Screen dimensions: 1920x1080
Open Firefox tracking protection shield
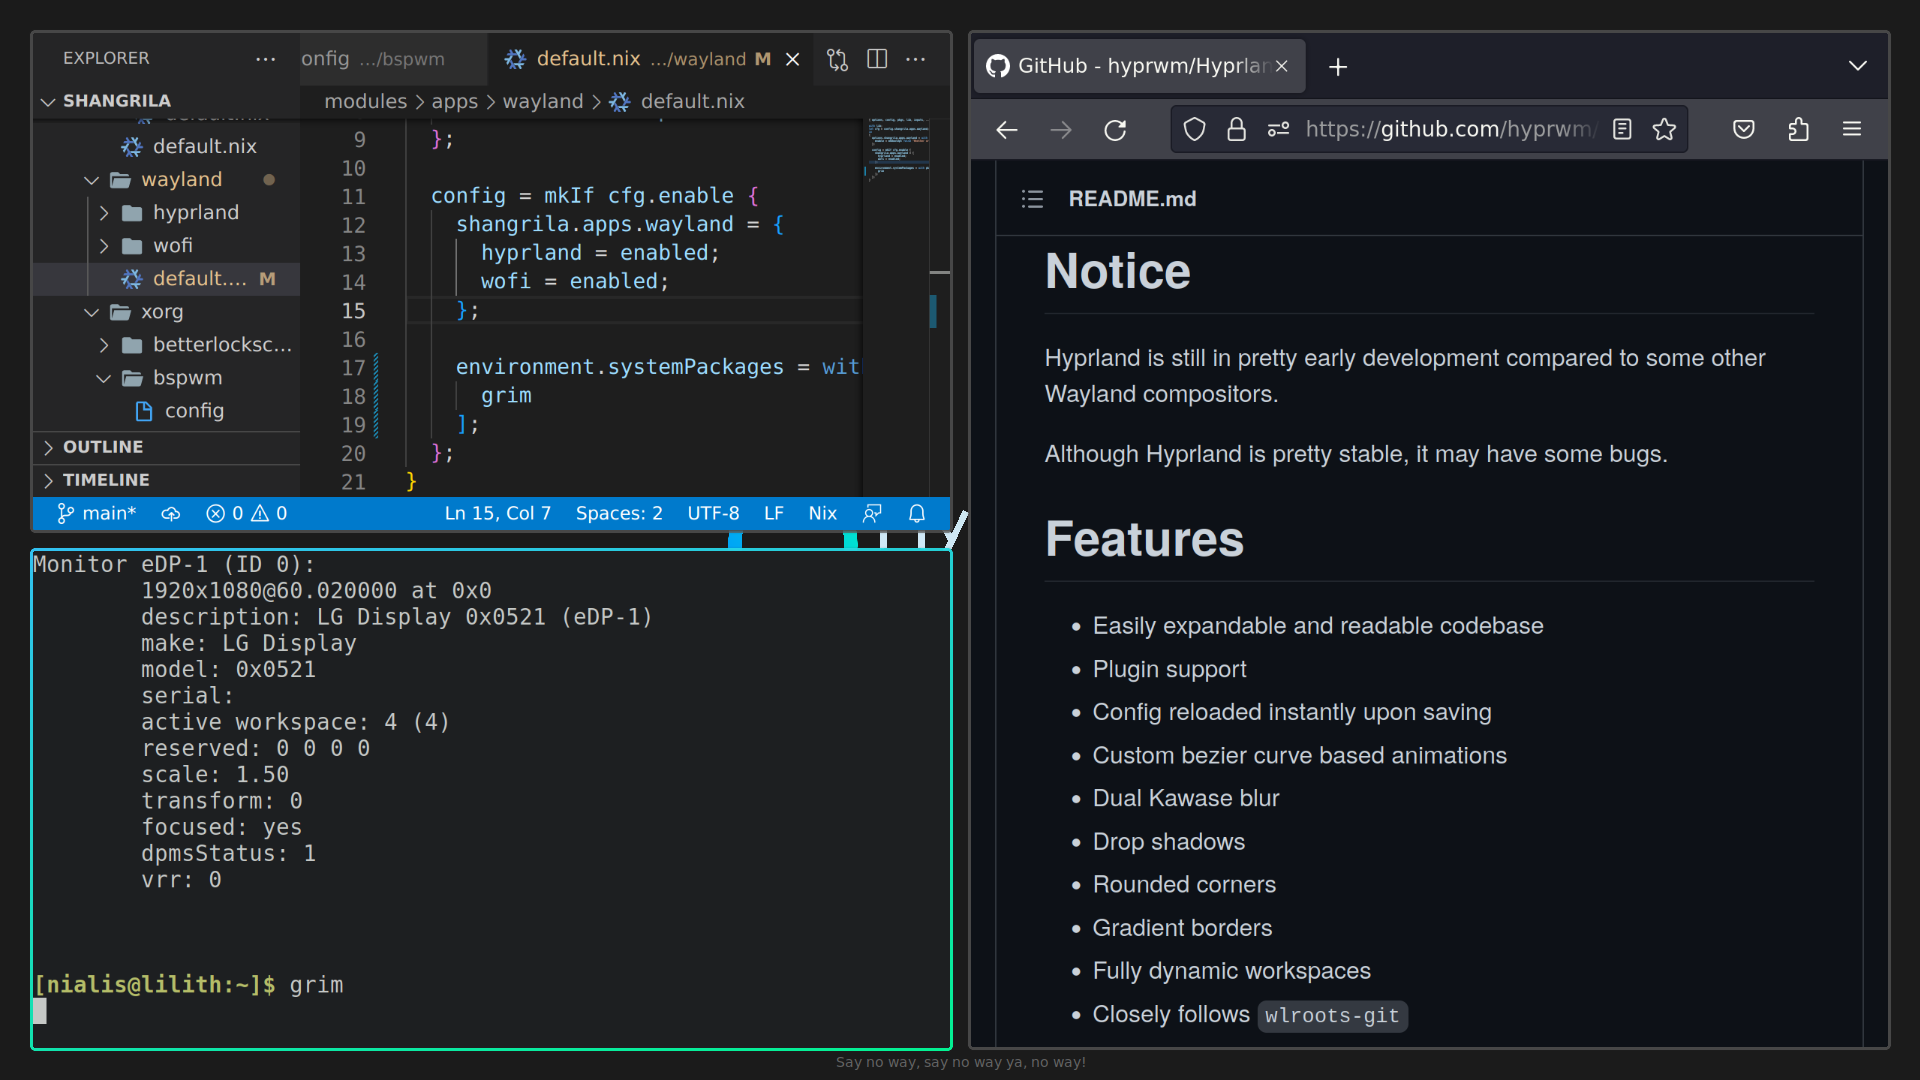point(1194,129)
